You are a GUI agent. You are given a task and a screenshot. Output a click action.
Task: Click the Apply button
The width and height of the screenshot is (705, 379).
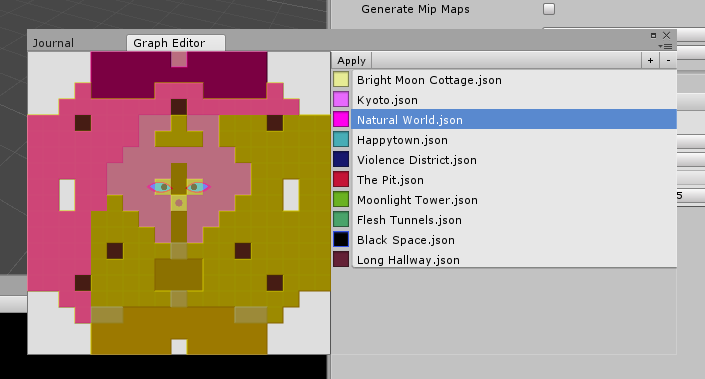pos(352,61)
